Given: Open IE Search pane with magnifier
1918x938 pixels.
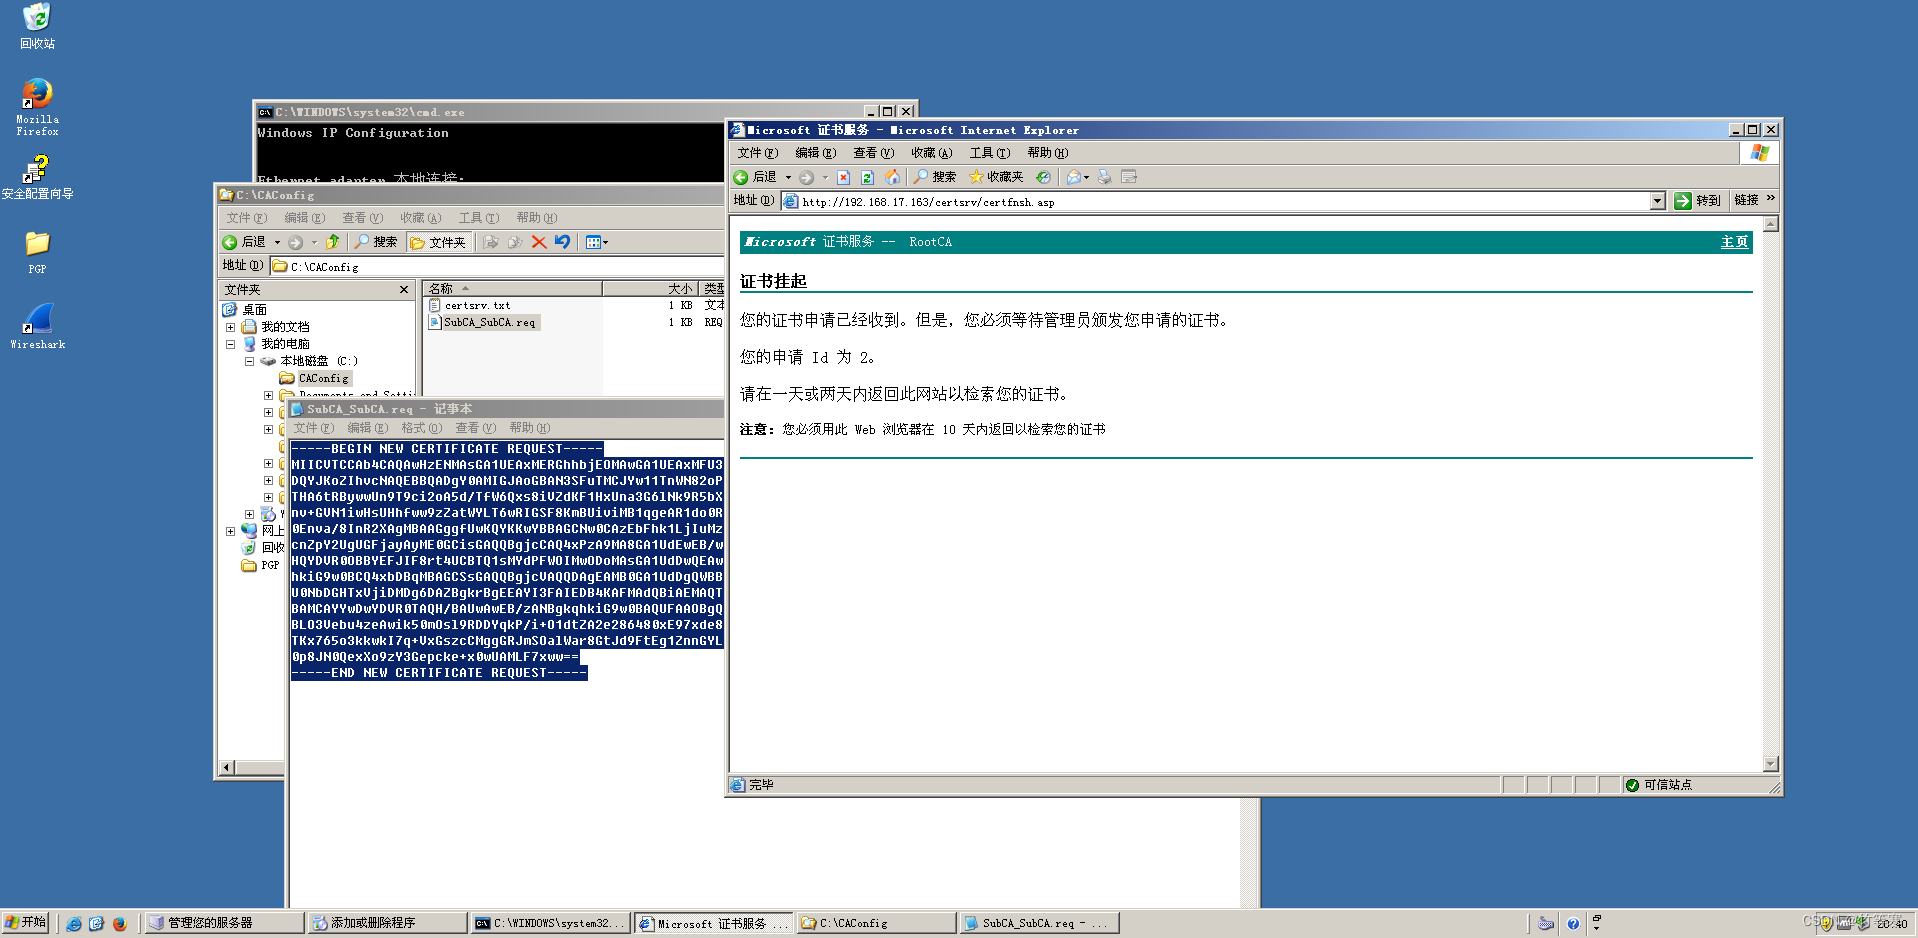Looking at the screenshot, I should click(x=934, y=177).
